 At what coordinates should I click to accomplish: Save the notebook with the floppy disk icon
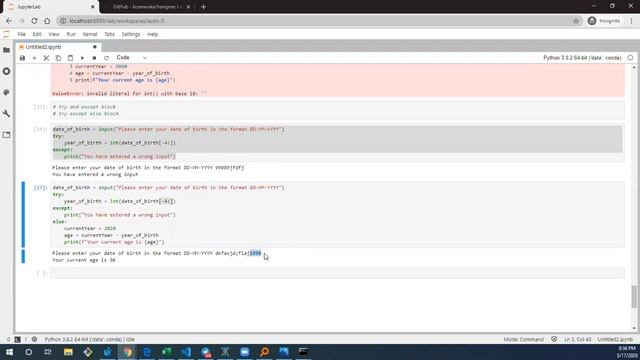[x=22, y=58]
